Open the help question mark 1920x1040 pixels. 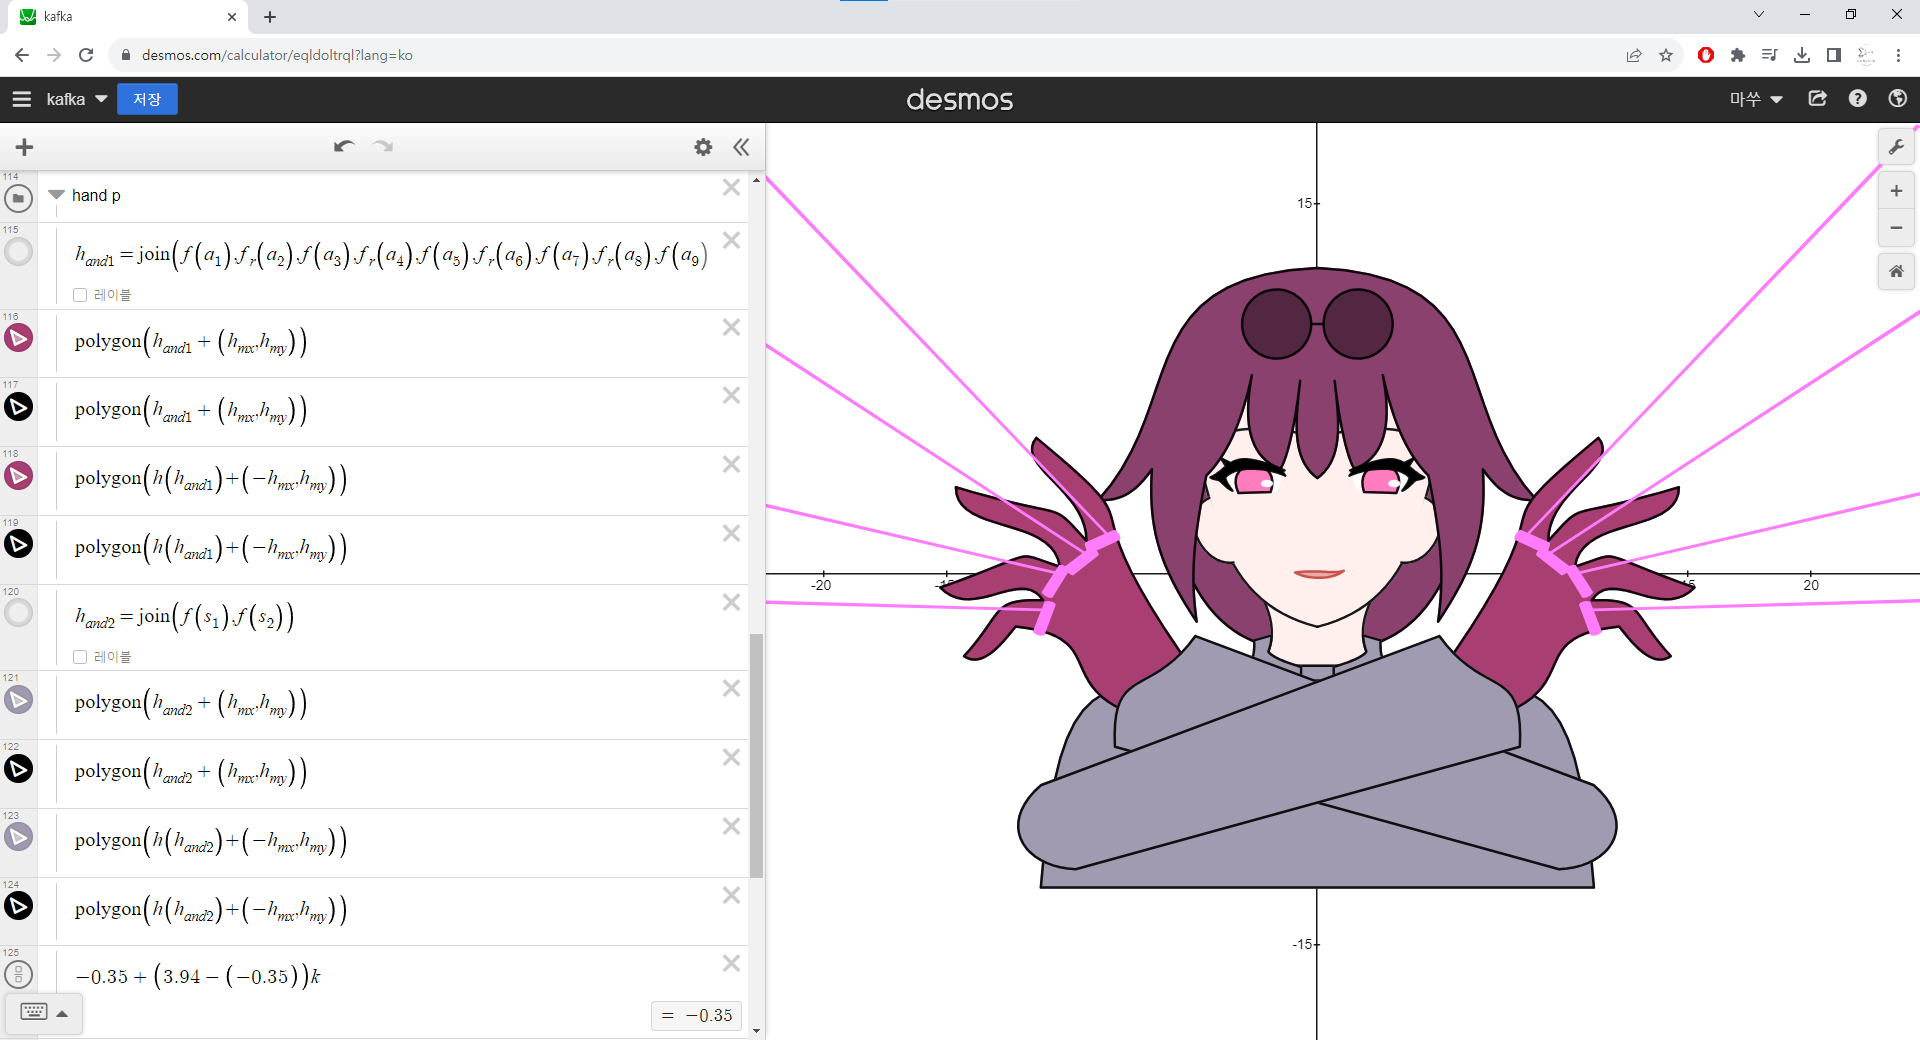pos(1857,99)
